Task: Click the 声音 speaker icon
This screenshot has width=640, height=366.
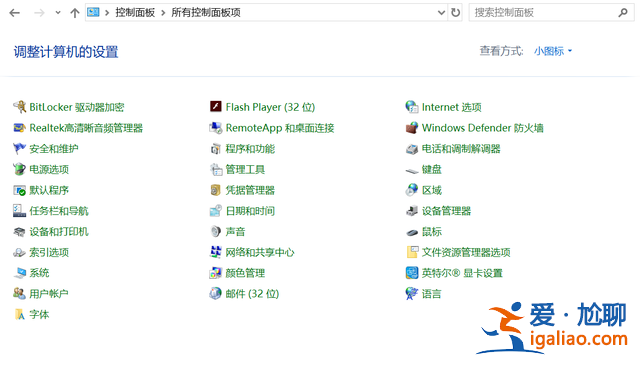Action: (x=216, y=232)
